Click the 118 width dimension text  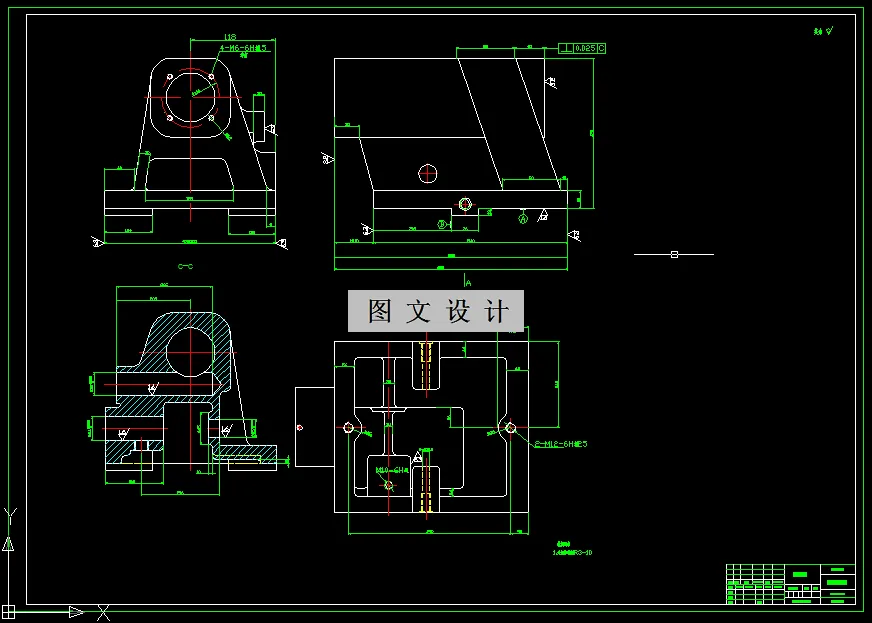point(230,37)
